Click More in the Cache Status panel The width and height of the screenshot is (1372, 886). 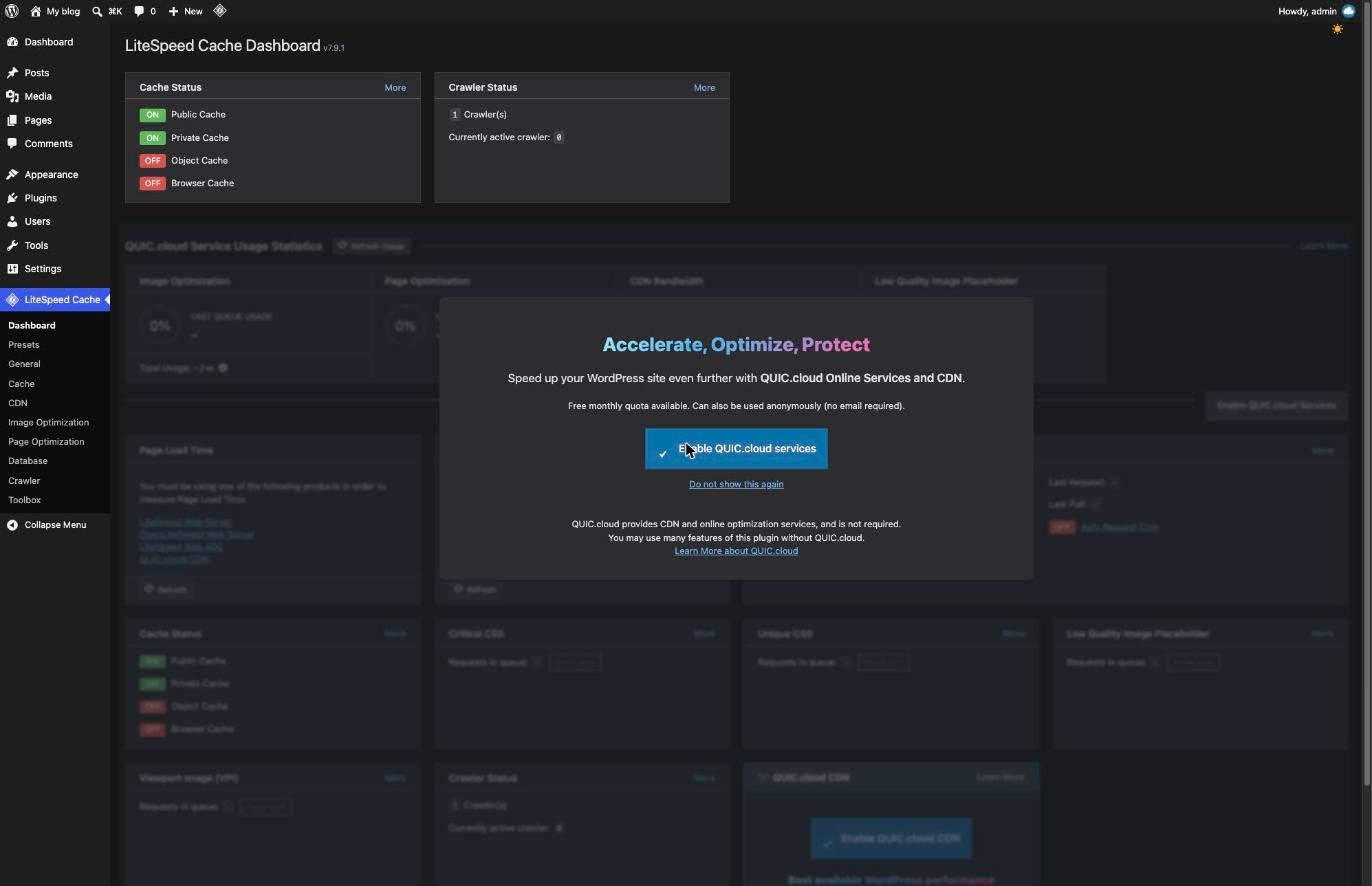[x=395, y=88]
